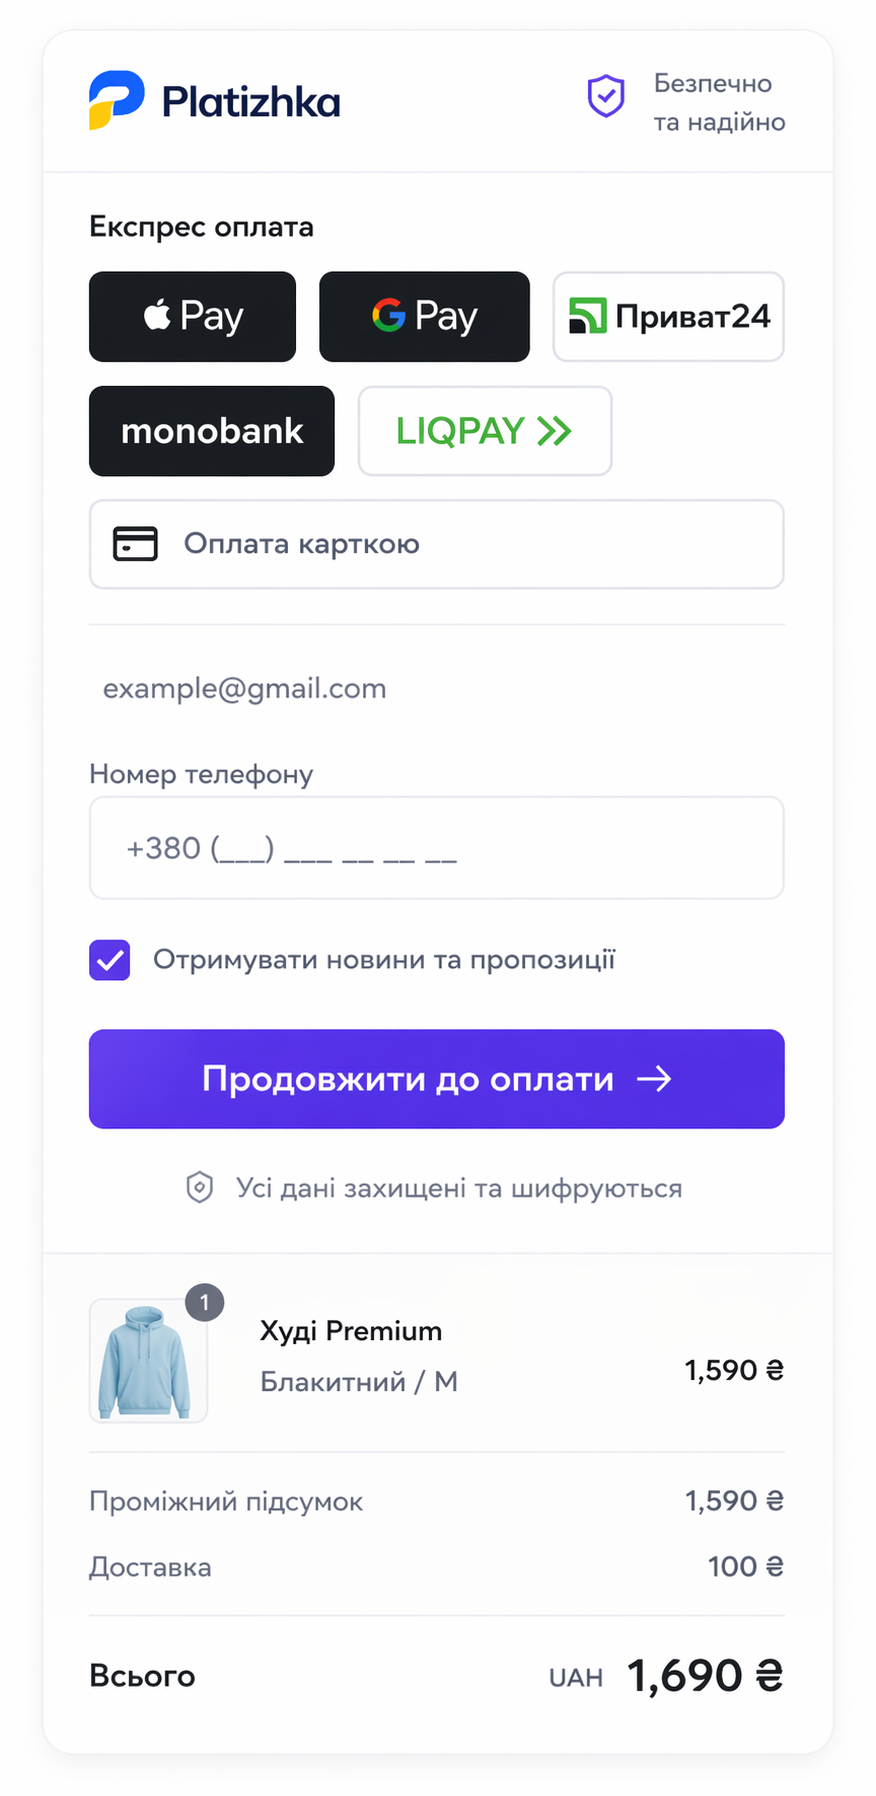
Task: Pay with Apple Pay
Action: tap(192, 317)
